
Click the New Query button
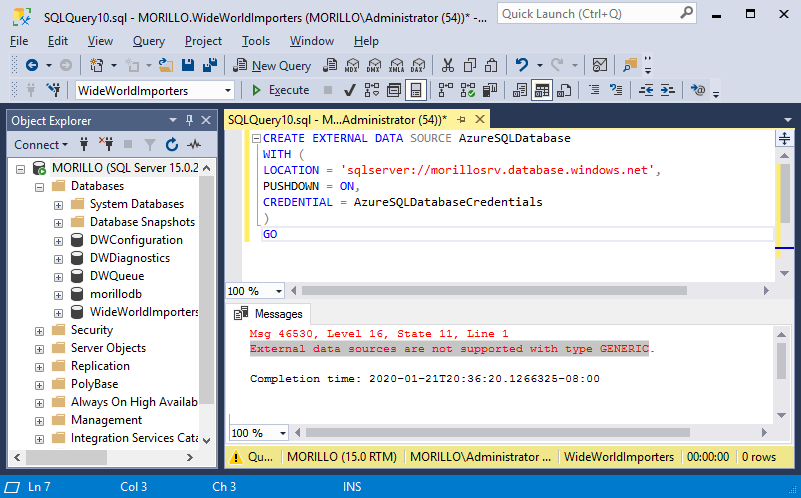click(272, 65)
